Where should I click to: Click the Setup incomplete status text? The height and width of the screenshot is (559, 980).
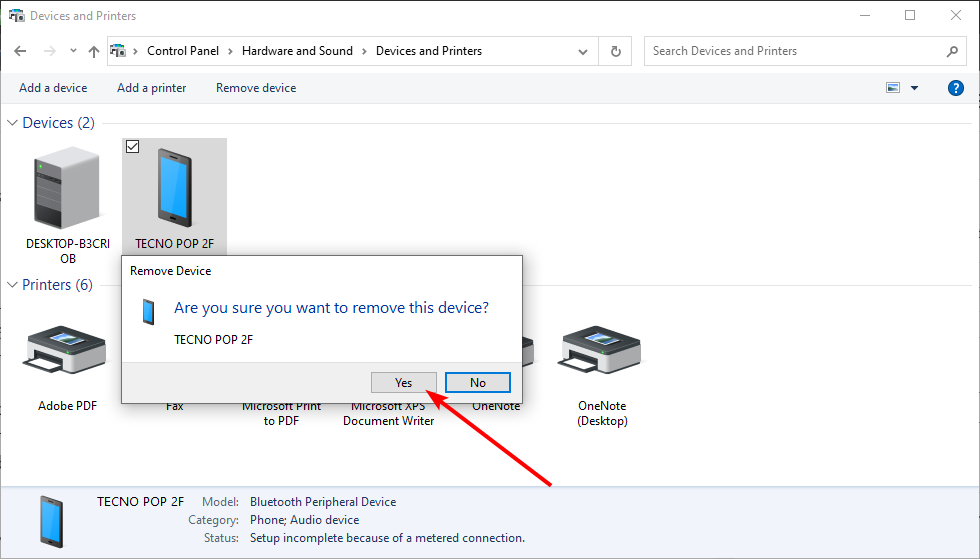tap(388, 538)
